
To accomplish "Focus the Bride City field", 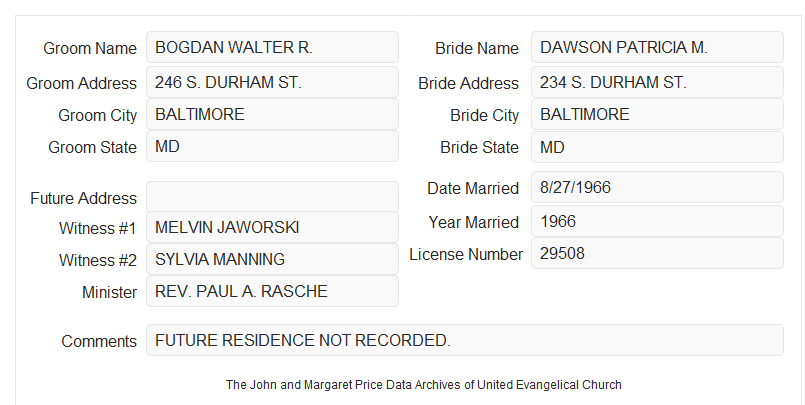I will (x=657, y=114).
